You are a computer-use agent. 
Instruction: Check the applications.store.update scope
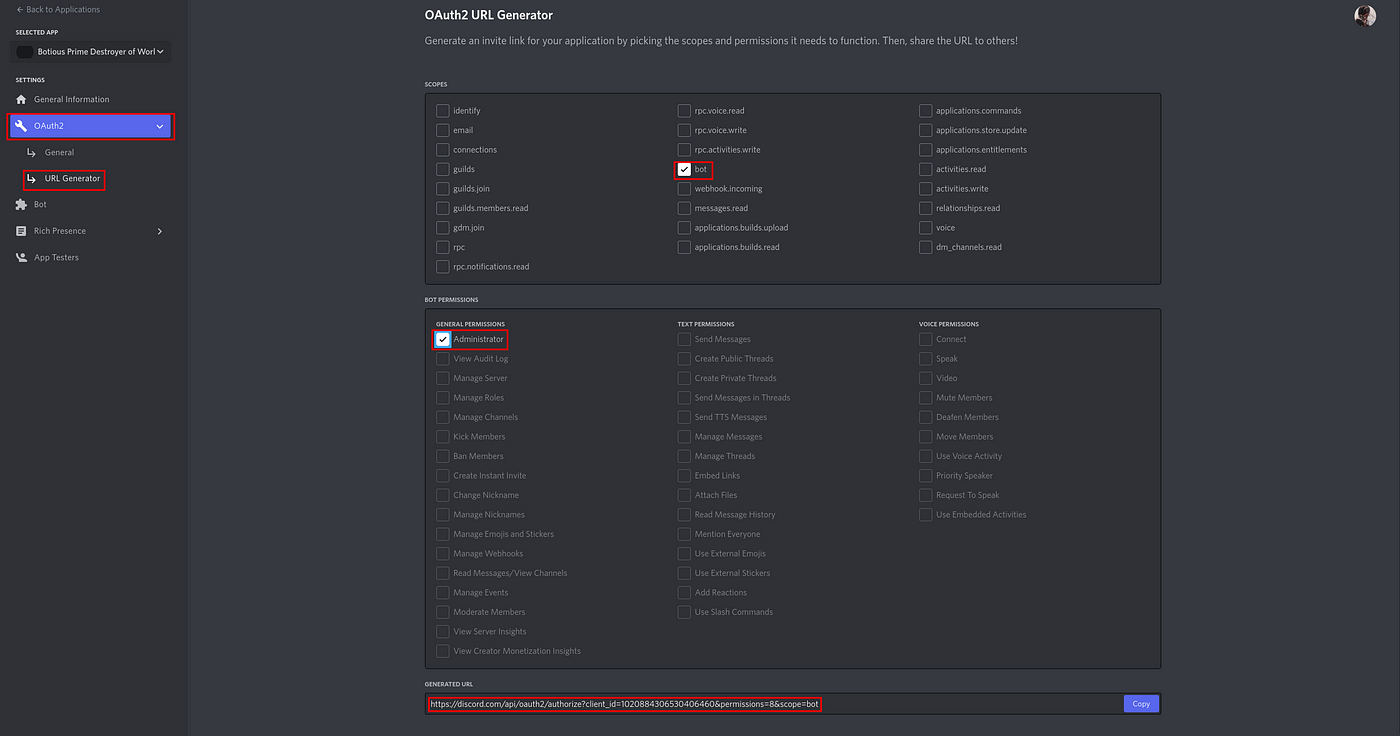click(926, 130)
